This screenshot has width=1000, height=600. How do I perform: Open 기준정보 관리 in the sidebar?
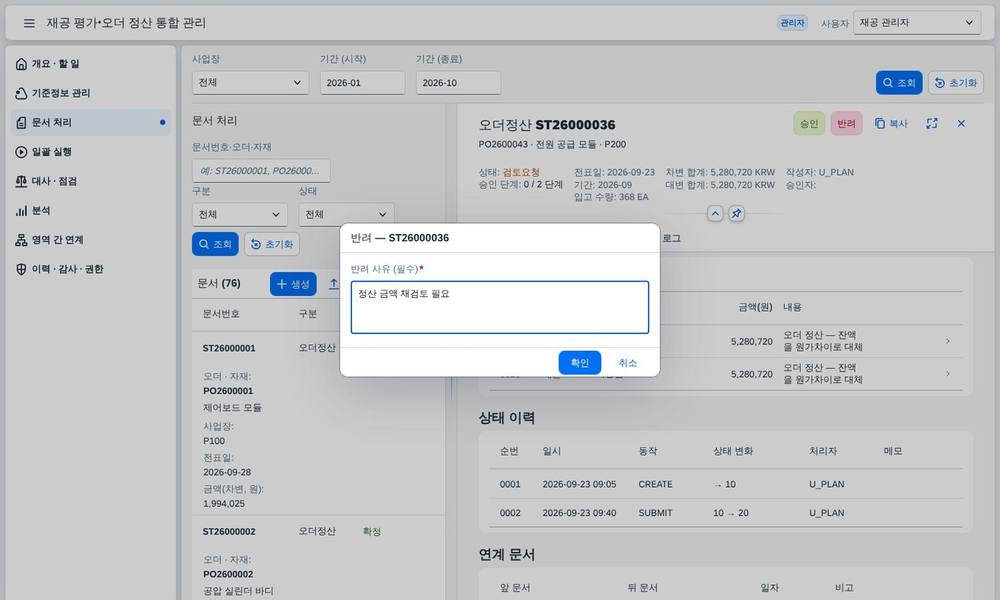pos(91,93)
